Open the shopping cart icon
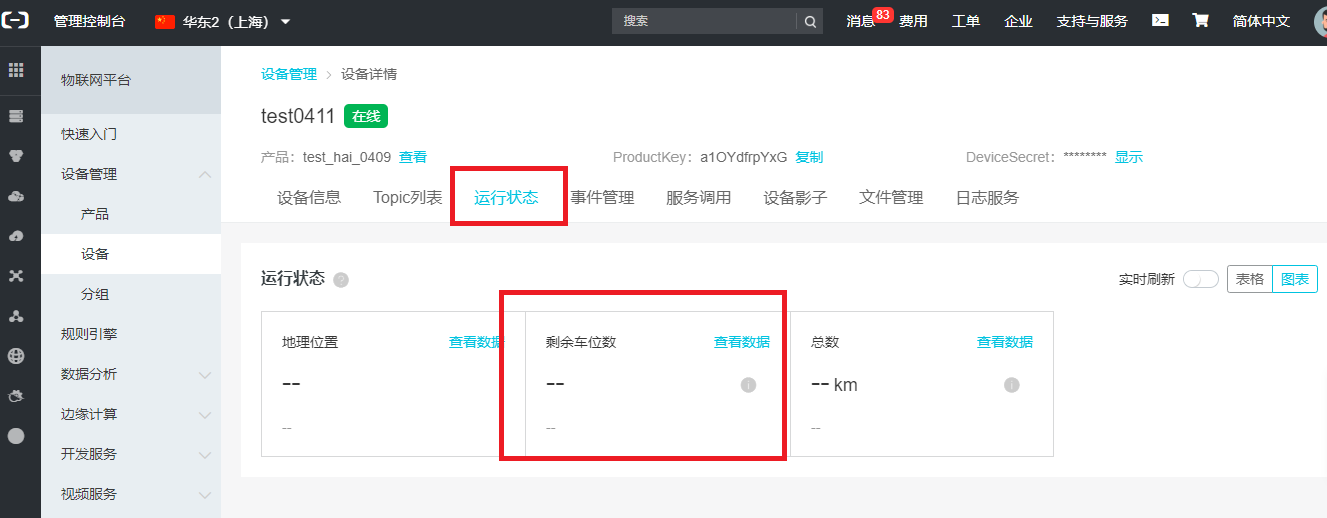The width and height of the screenshot is (1327, 518). (1200, 21)
